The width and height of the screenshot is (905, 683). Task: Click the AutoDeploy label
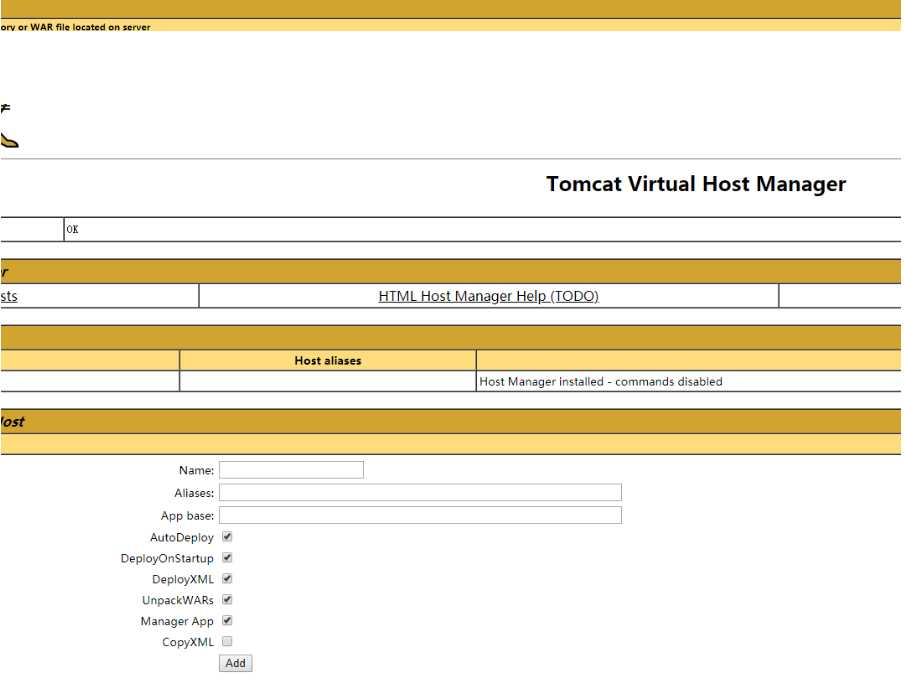tap(182, 538)
